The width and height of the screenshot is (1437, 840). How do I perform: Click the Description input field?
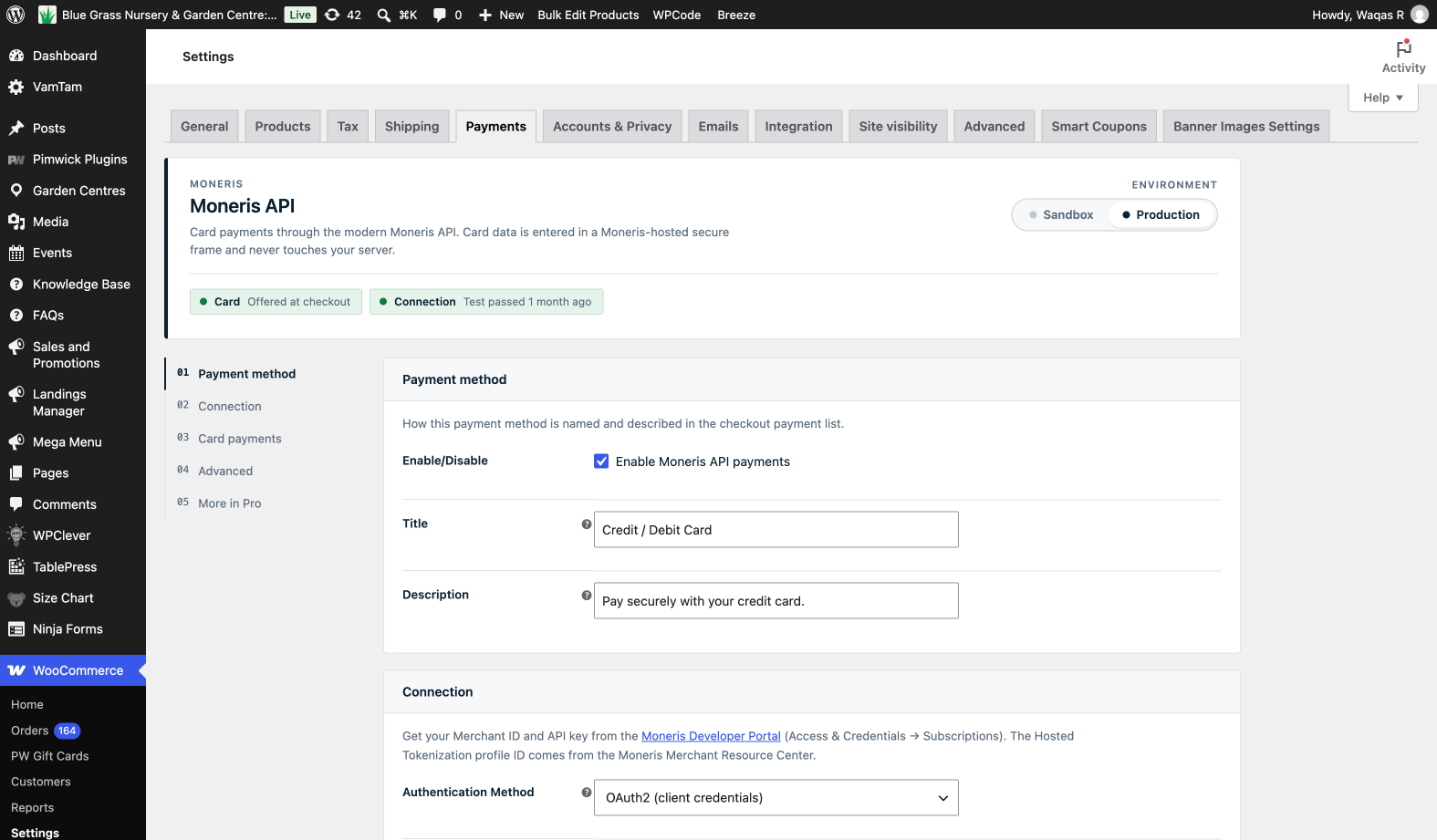pyautogui.click(x=776, y=601)
